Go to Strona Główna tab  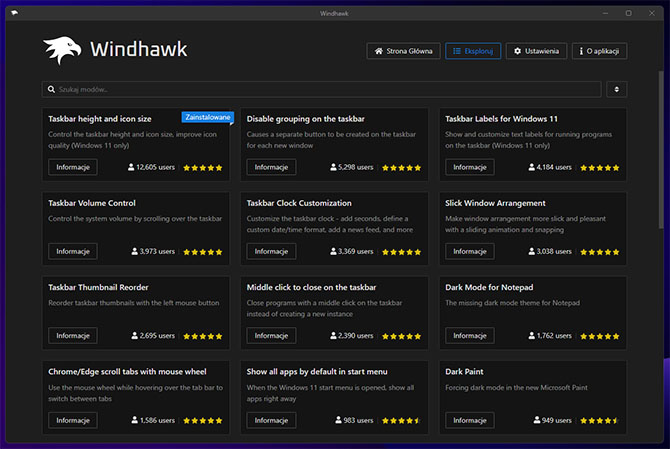click(403, 51)
